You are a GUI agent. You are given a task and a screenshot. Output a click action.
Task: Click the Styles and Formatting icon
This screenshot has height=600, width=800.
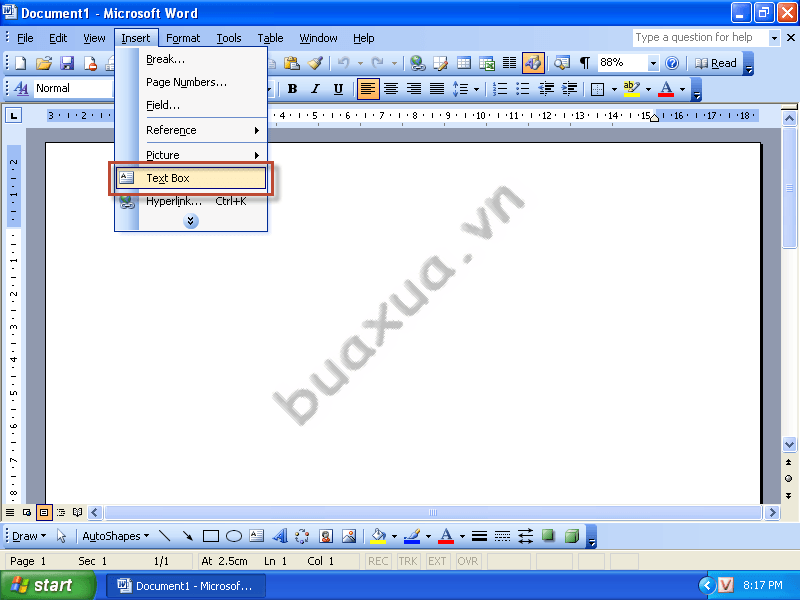tap(21, 88)
